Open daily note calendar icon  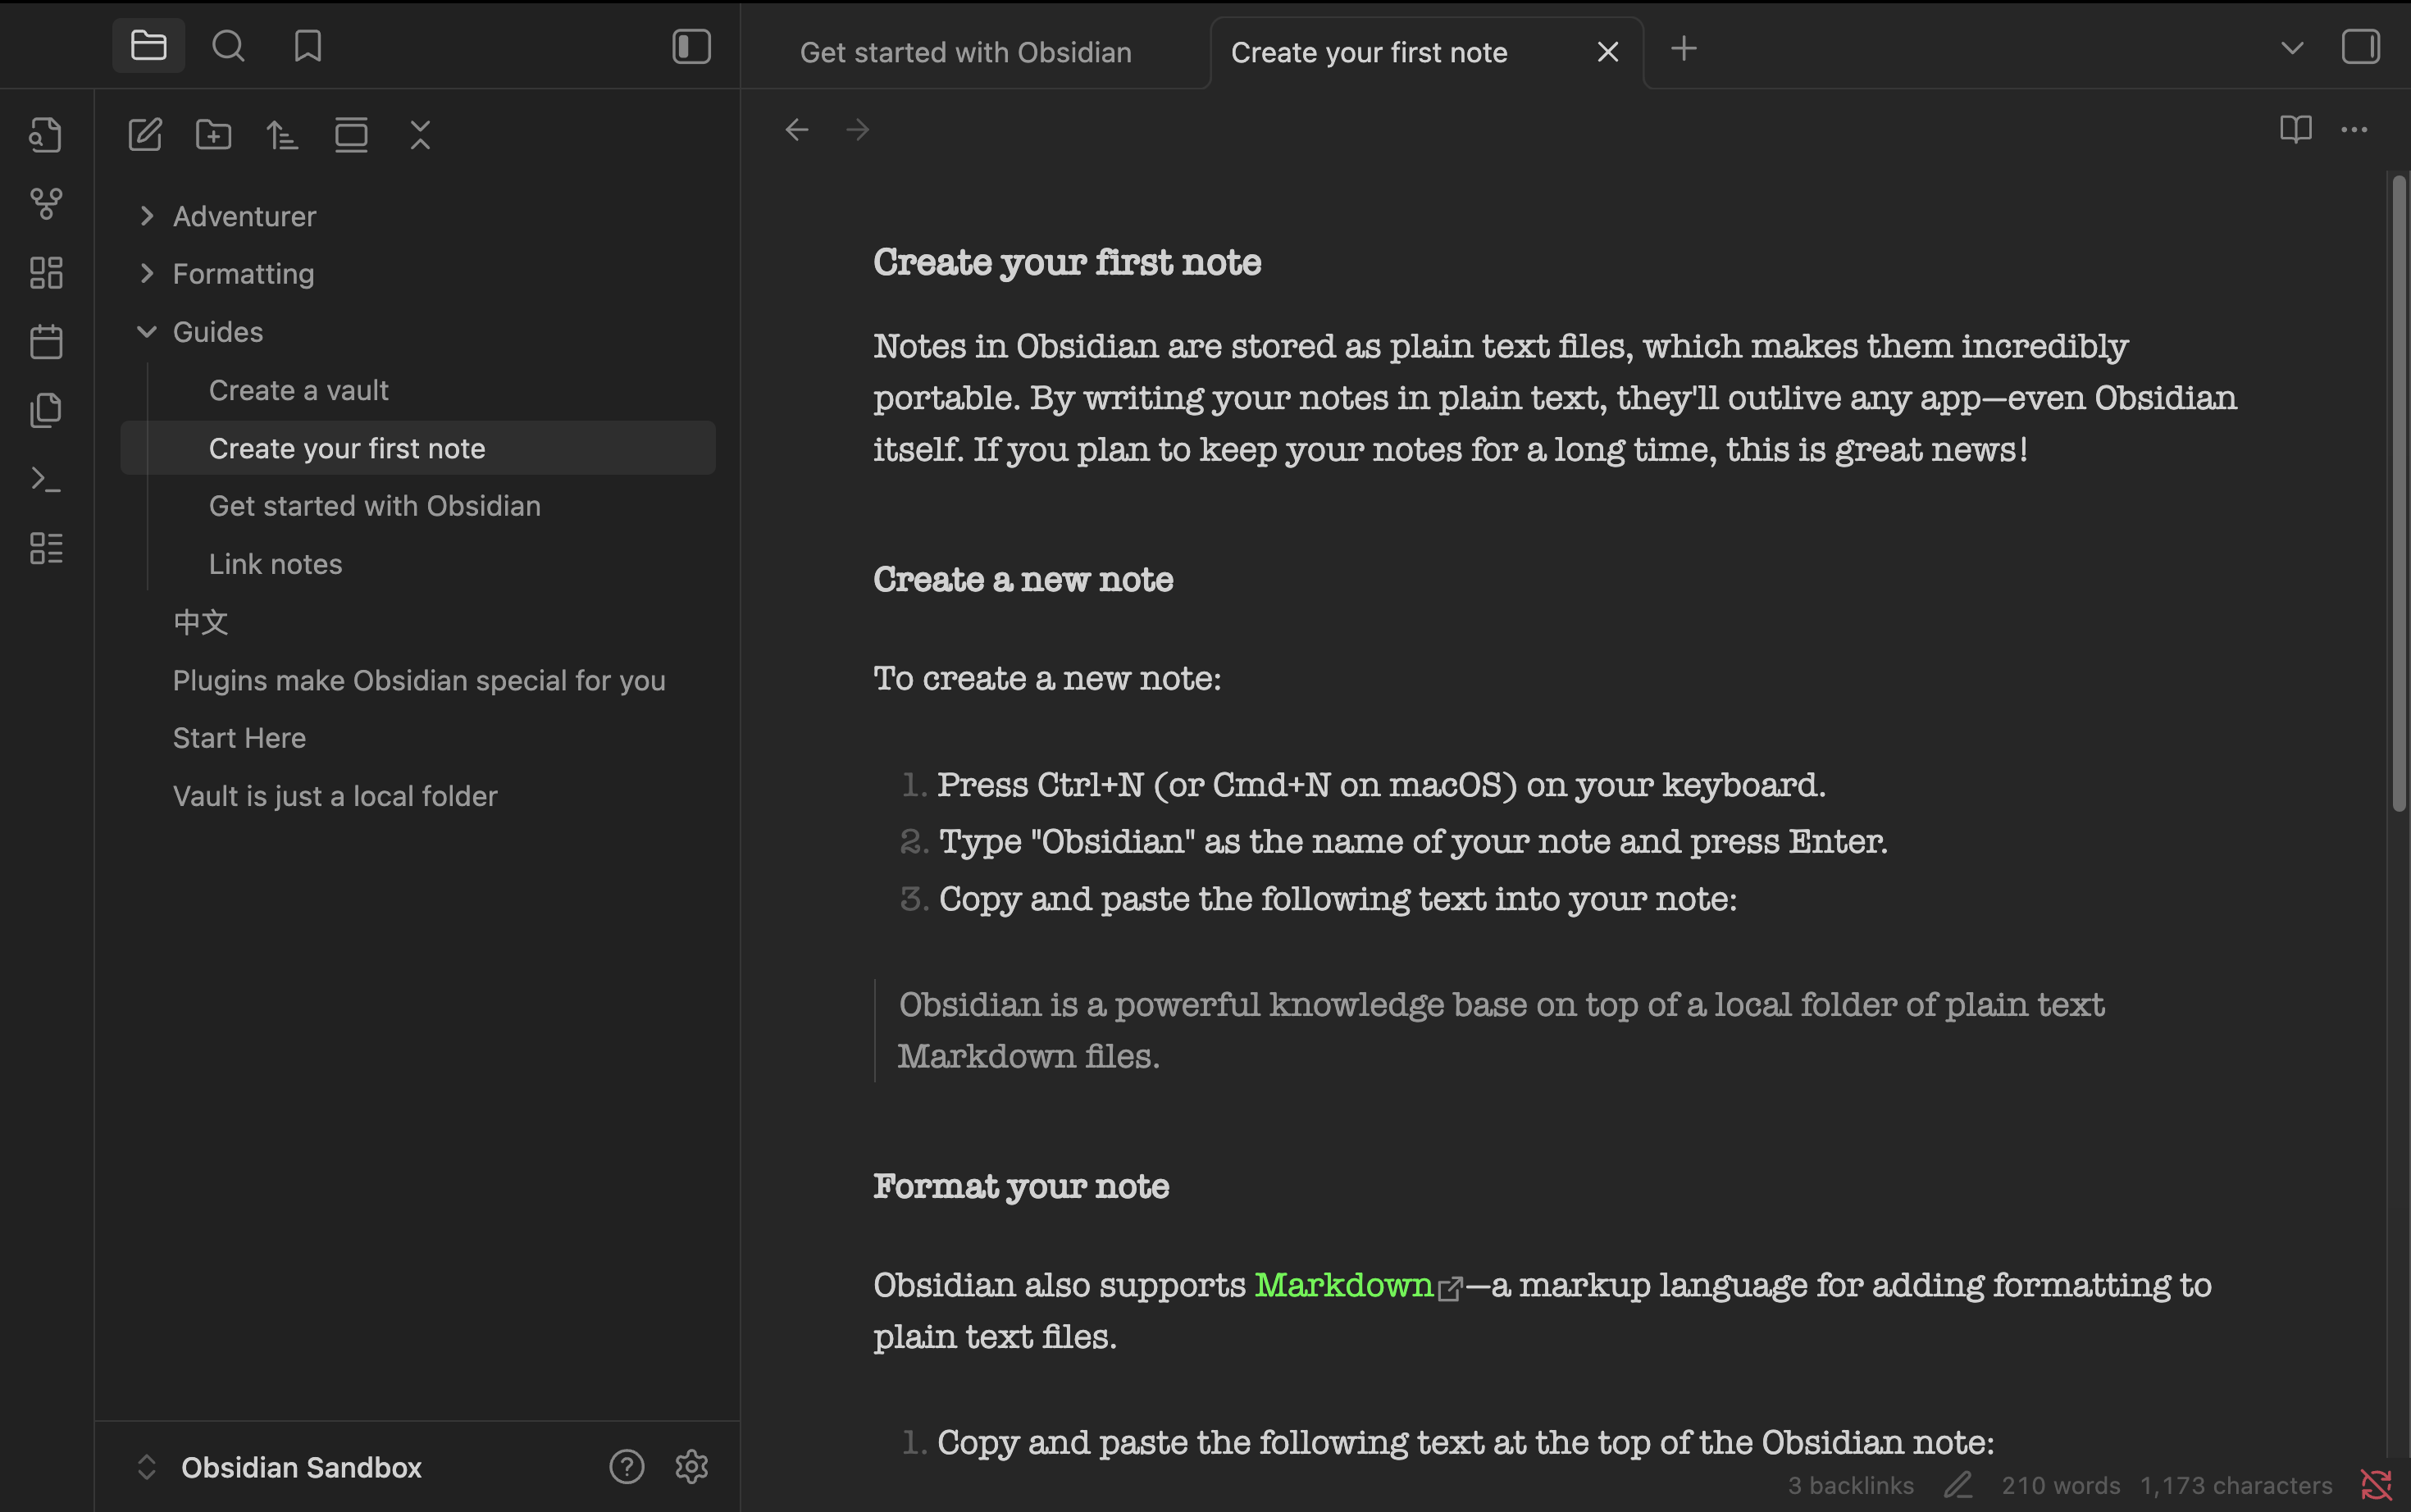coord(46,342)
